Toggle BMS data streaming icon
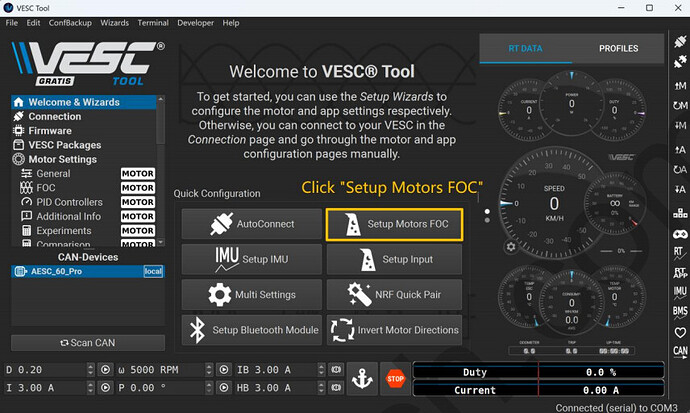This screenshot has width=690, height=413. [x=680, y=313]
